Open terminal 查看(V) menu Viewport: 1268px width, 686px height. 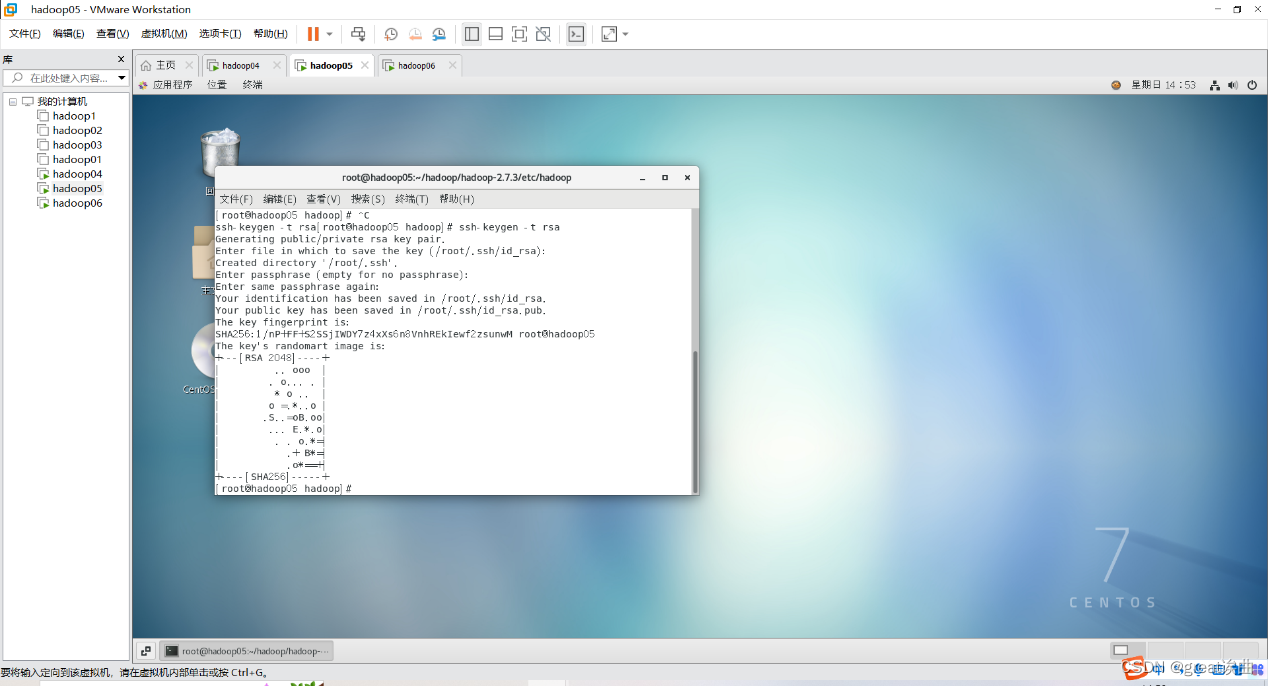tap(324, 199)
